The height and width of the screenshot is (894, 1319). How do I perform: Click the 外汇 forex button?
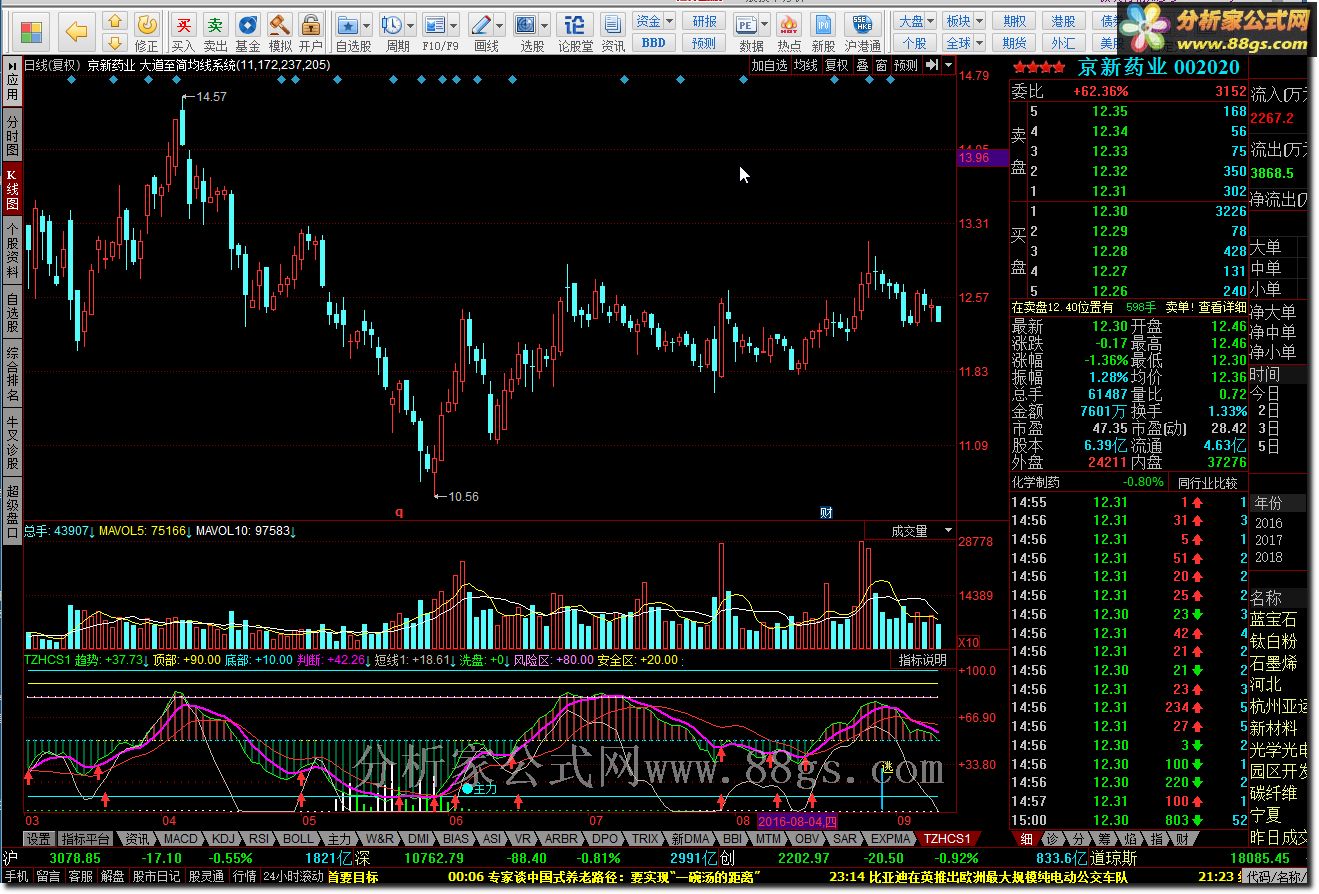point(1063,43)
